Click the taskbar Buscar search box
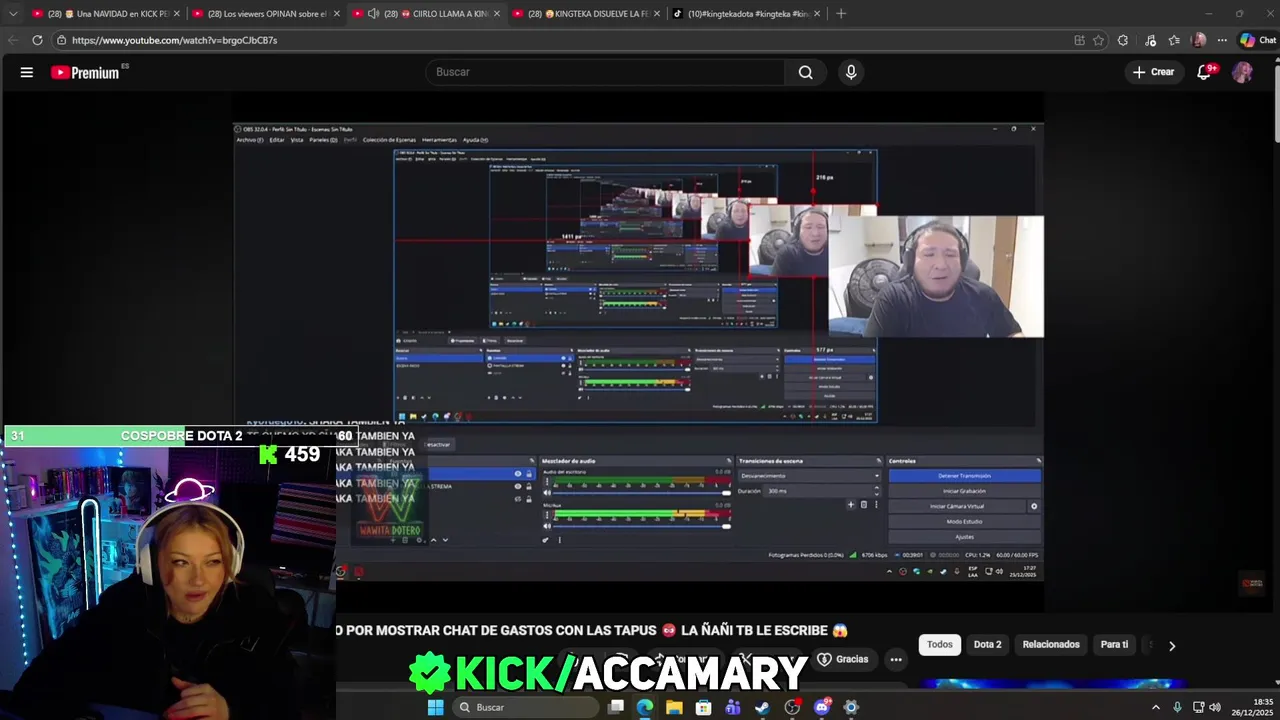Screen dimensions: 1280x720 (x=525, y=707)
